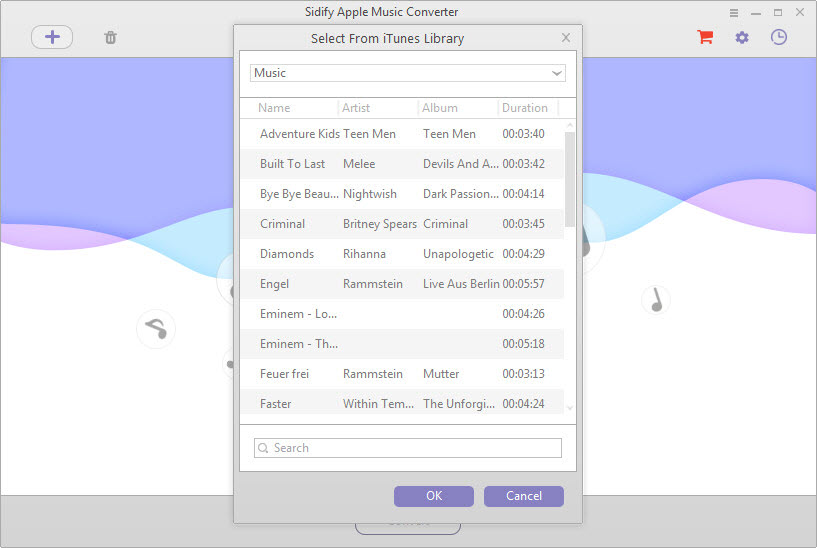Click duration 00:05:57 cell

click(524, 284)
